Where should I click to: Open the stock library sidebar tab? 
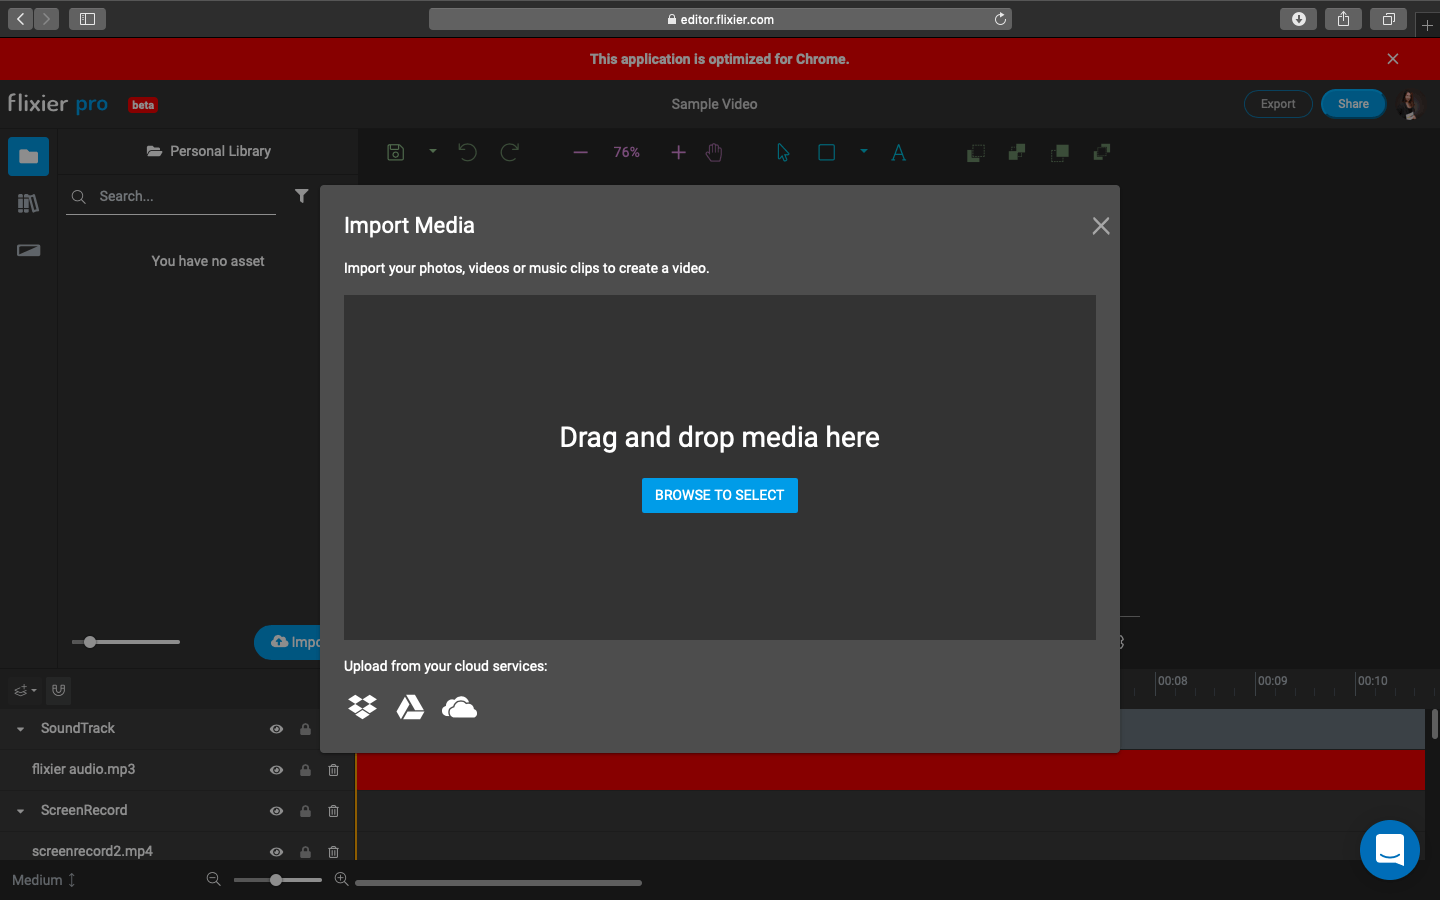pos(29,204)
